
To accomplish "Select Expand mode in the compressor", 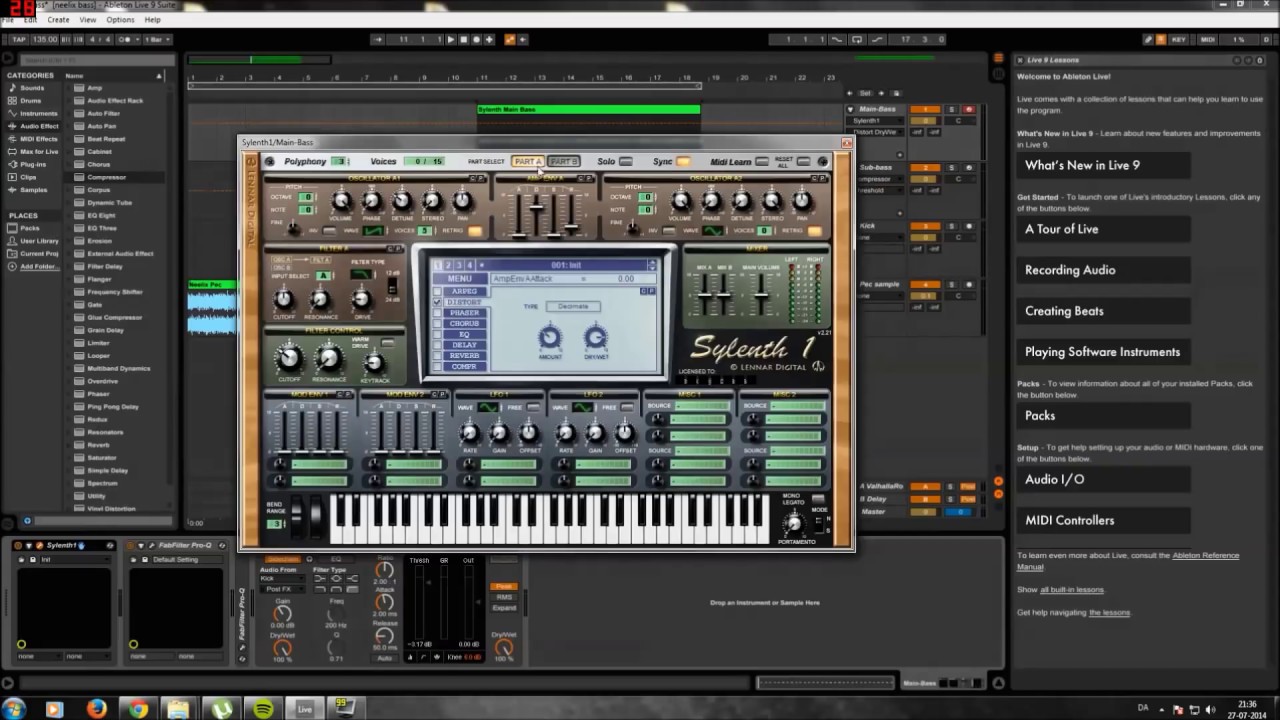I will 504,608.
